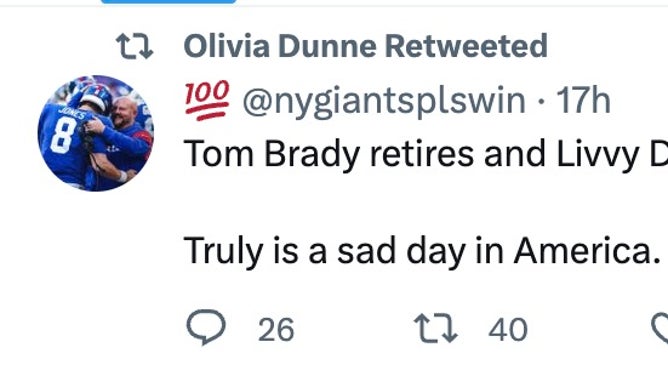
Task: Open the @nygiantsplswin profile handle
Action: (x=383, y=102)
